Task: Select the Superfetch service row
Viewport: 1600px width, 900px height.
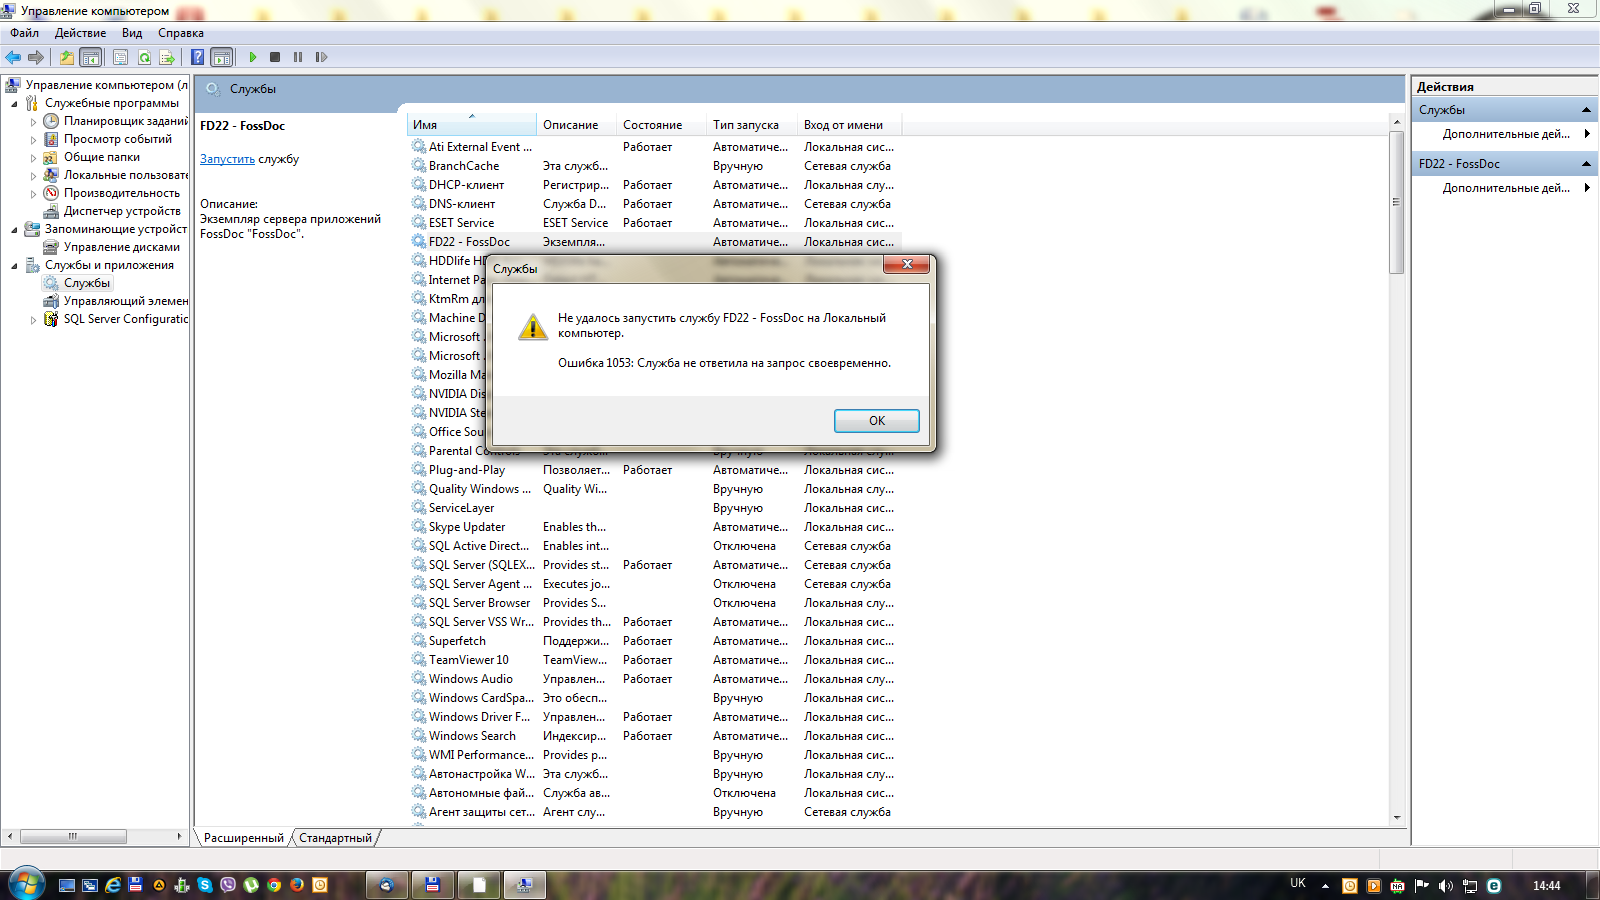Action: 655,641
